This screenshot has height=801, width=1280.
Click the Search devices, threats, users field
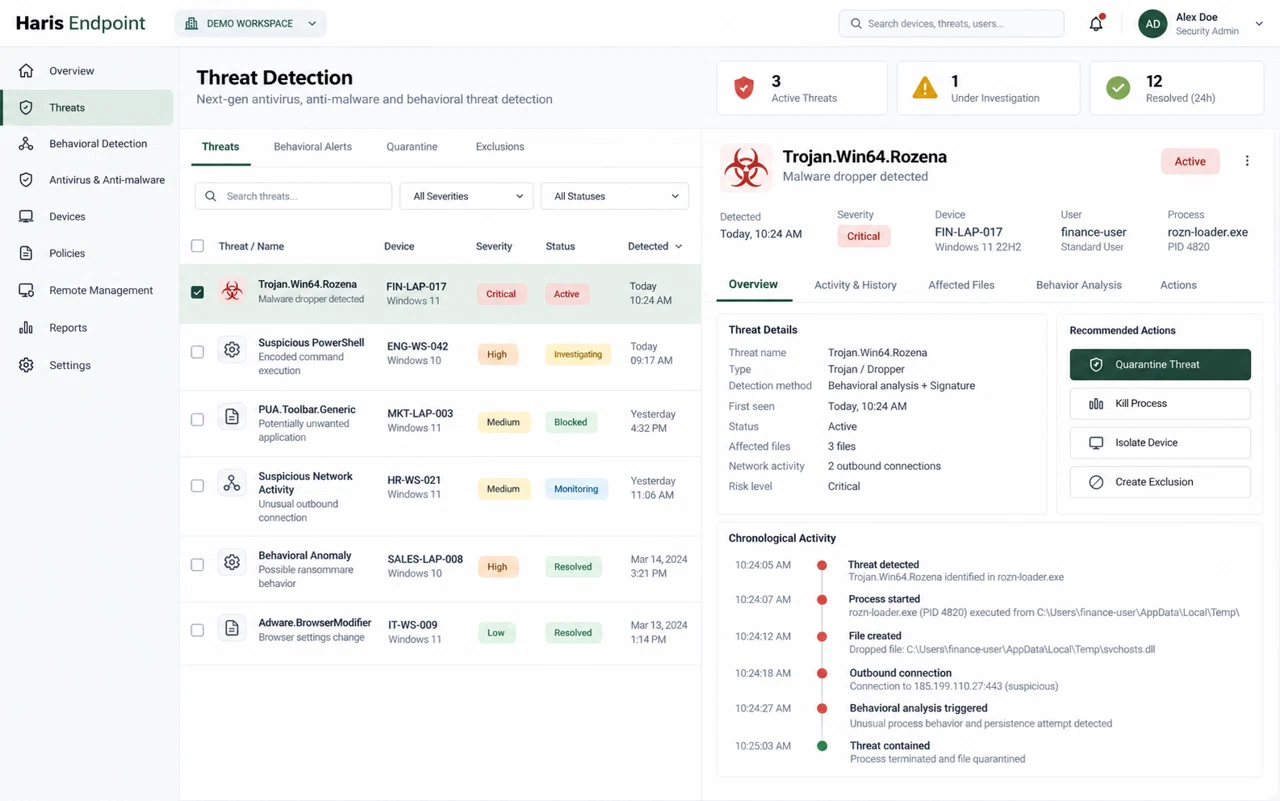pyautogui.click(x=951, y=23)
